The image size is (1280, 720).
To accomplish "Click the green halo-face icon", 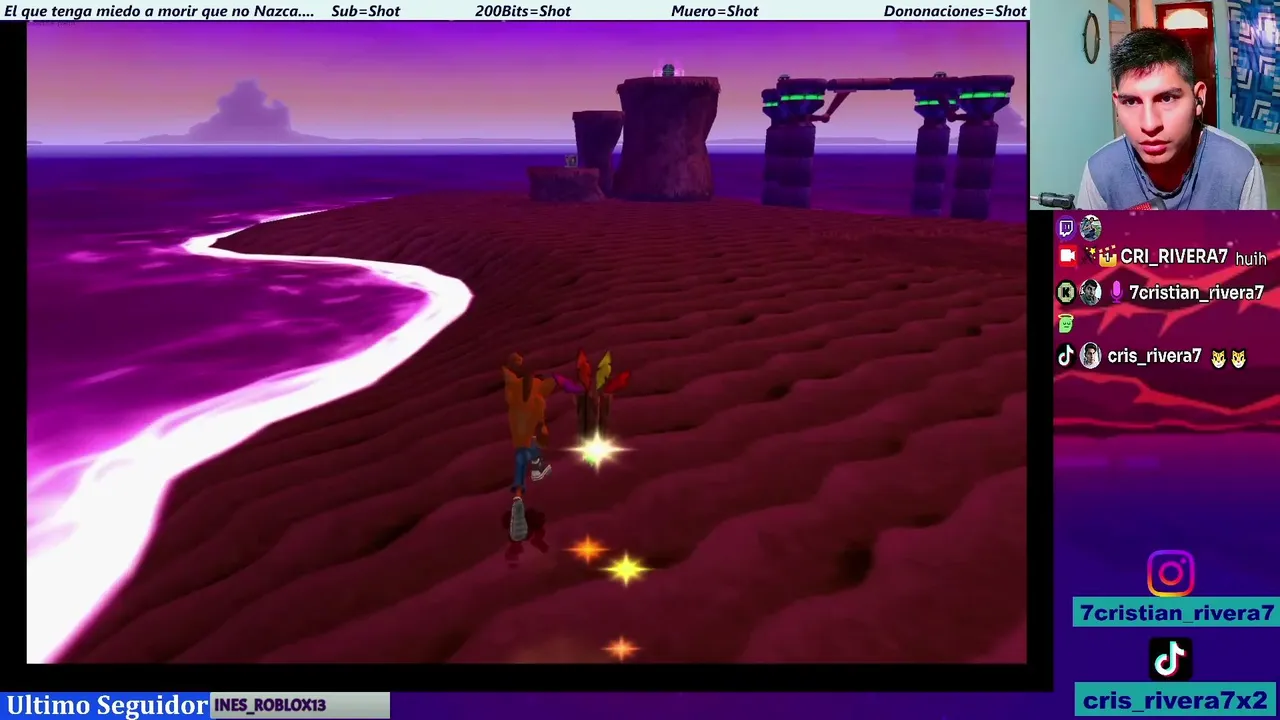I will click(x=1066, y=322).
